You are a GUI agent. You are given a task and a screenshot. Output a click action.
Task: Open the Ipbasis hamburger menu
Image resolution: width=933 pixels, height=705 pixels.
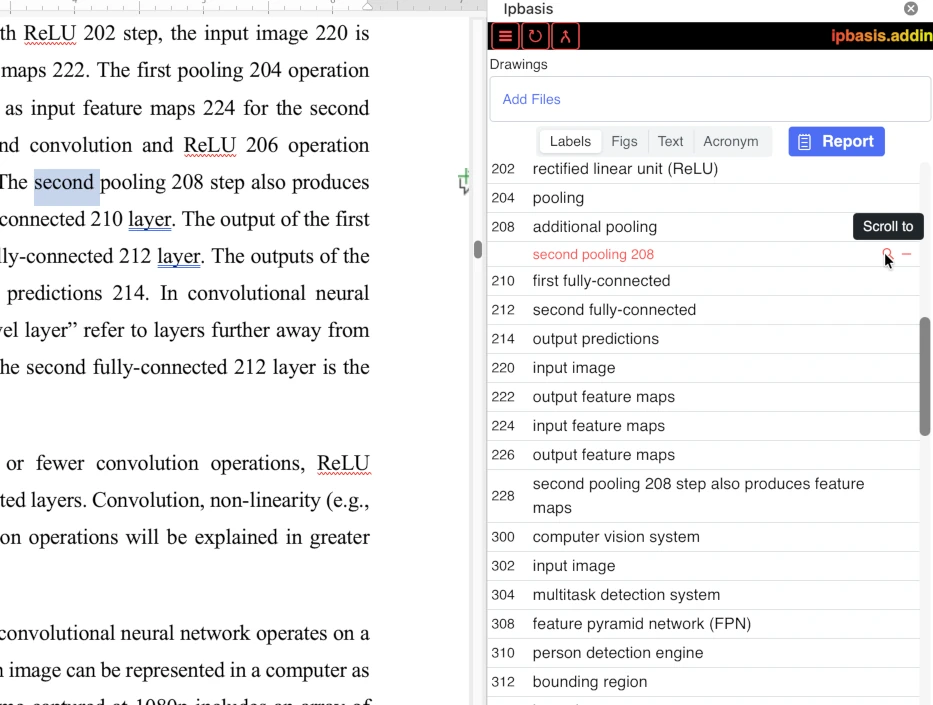point(505,37)
